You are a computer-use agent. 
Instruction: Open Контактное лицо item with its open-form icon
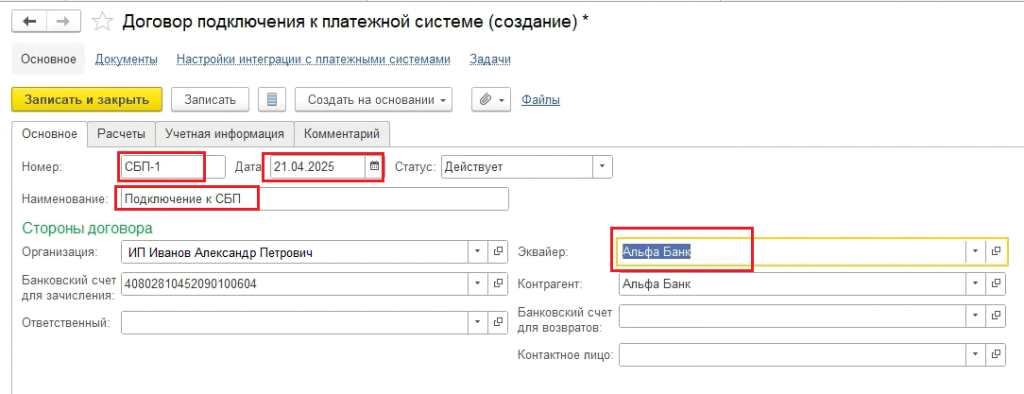tap(996, 355)
